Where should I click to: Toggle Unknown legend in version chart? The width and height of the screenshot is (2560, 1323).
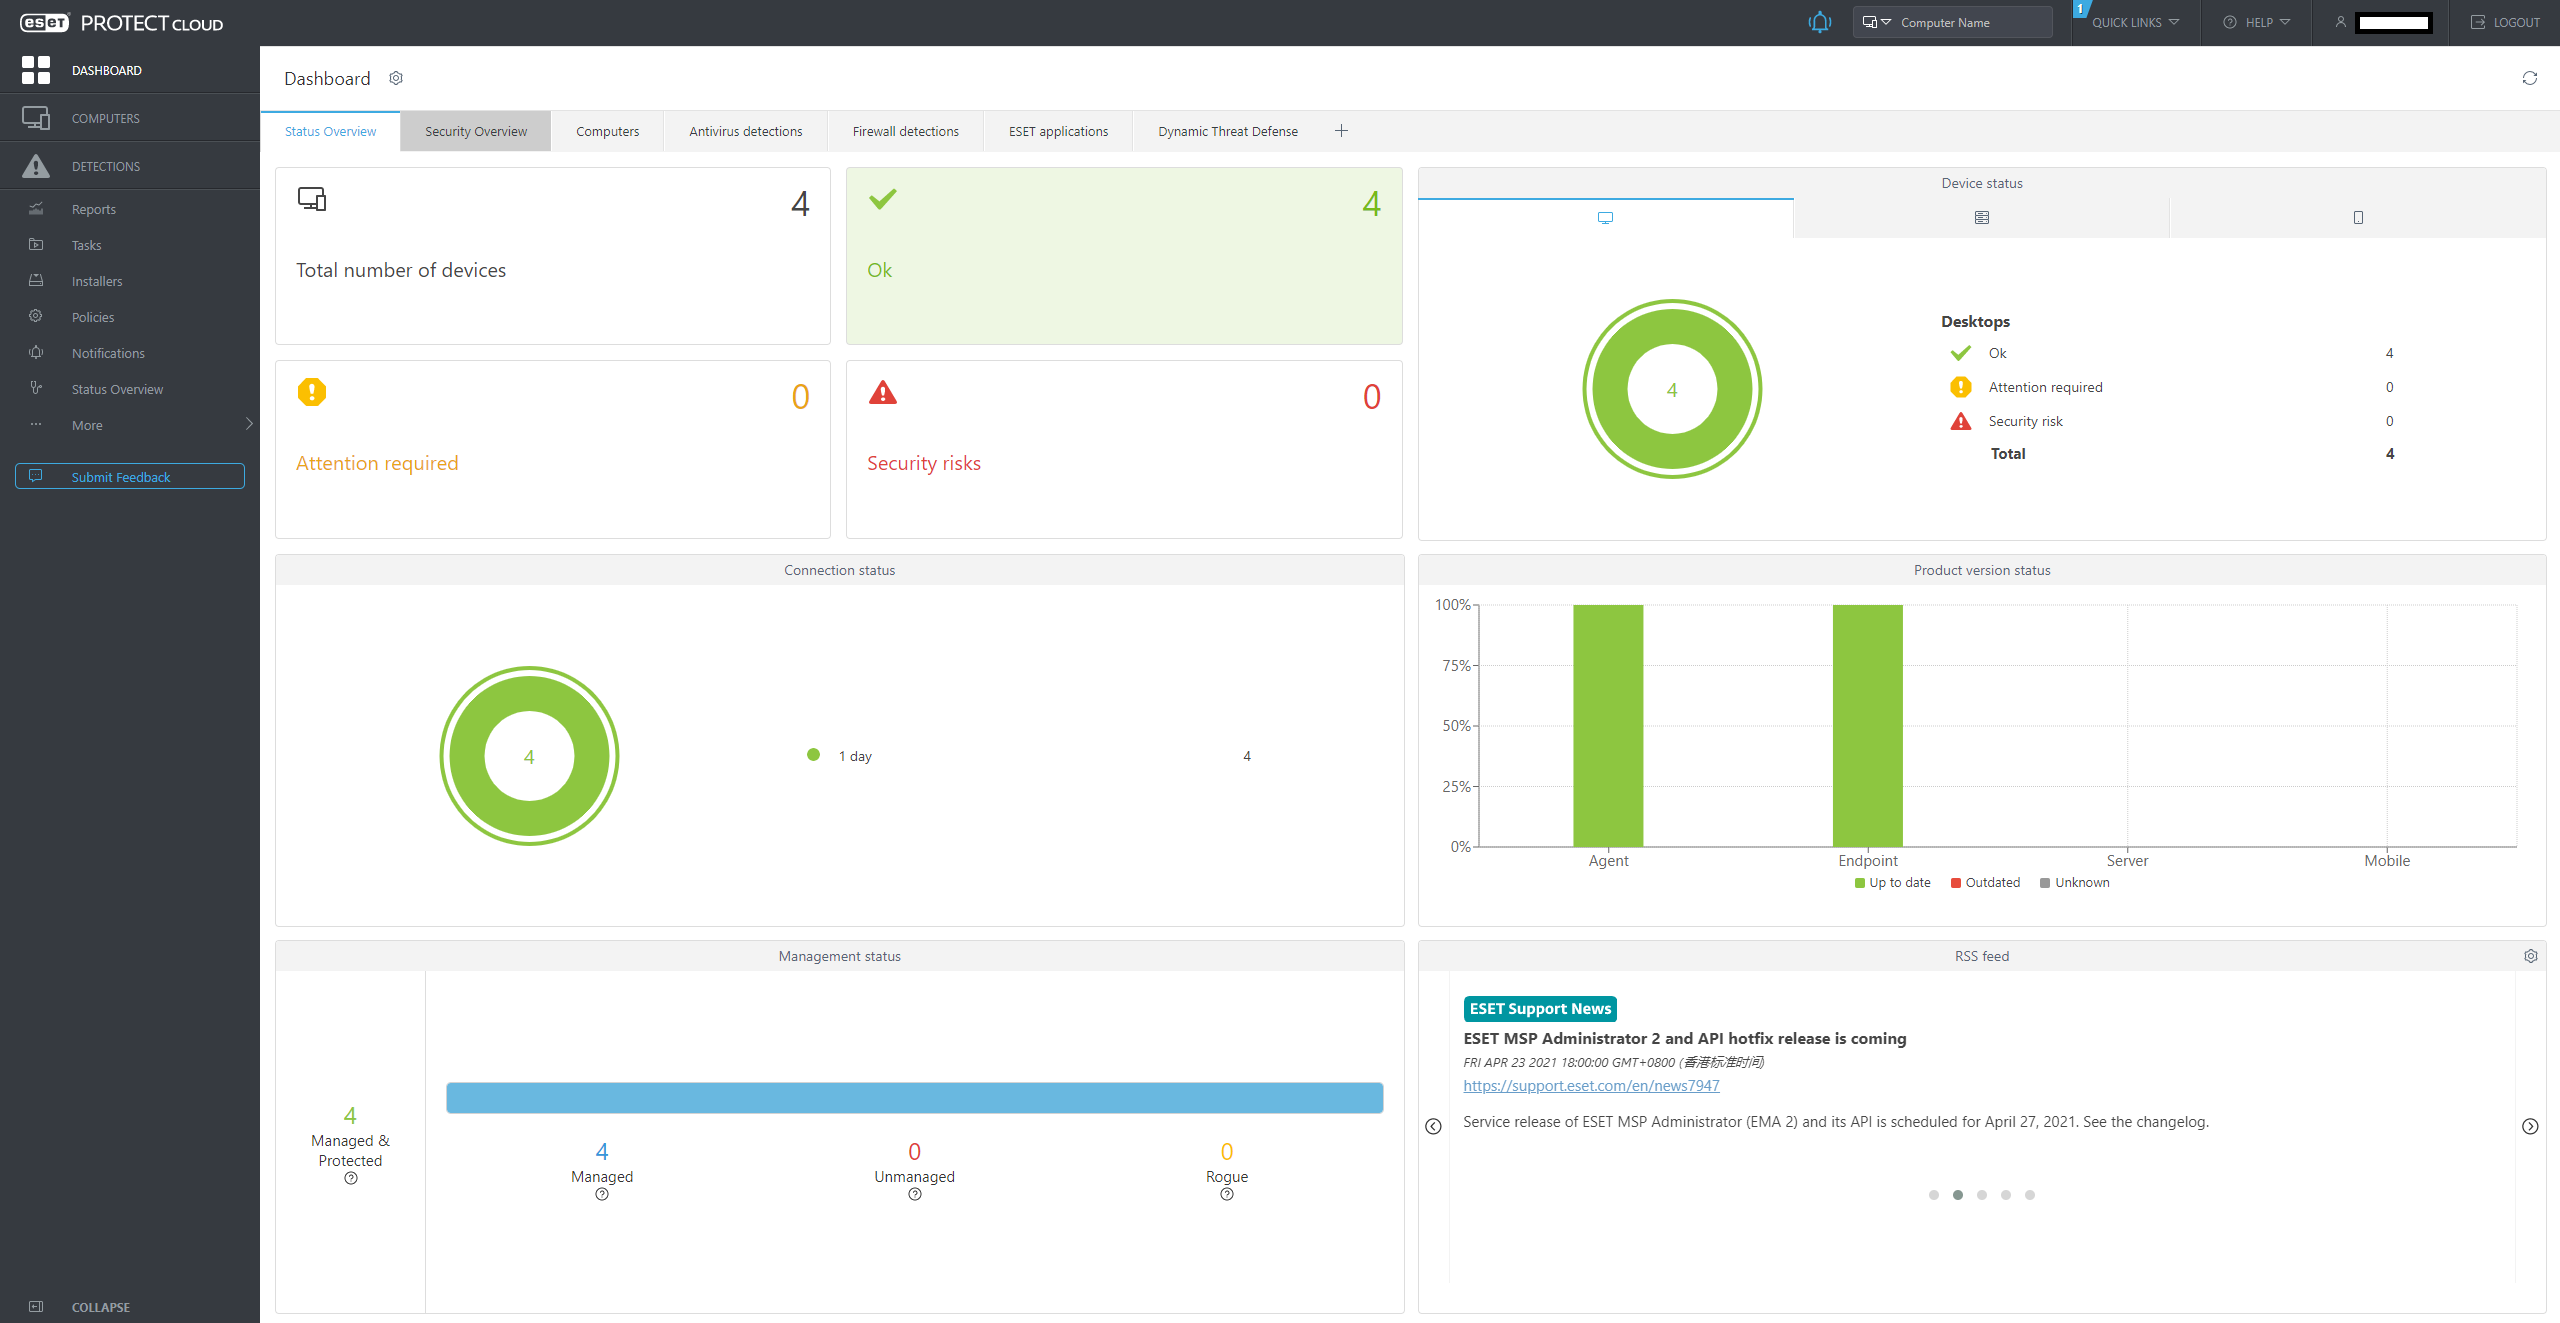click(x=2075, y=882)
